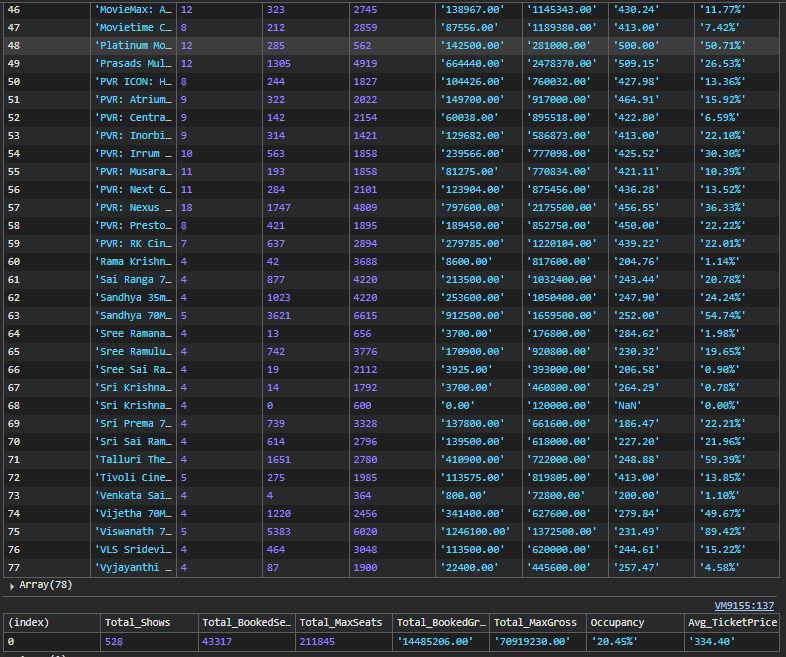
Task: Select the 528 total shows value
Action: 114,641
